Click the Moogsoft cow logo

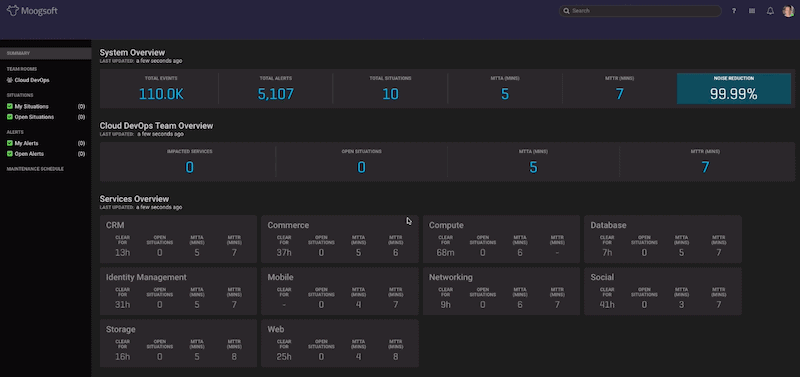[13, 10]
